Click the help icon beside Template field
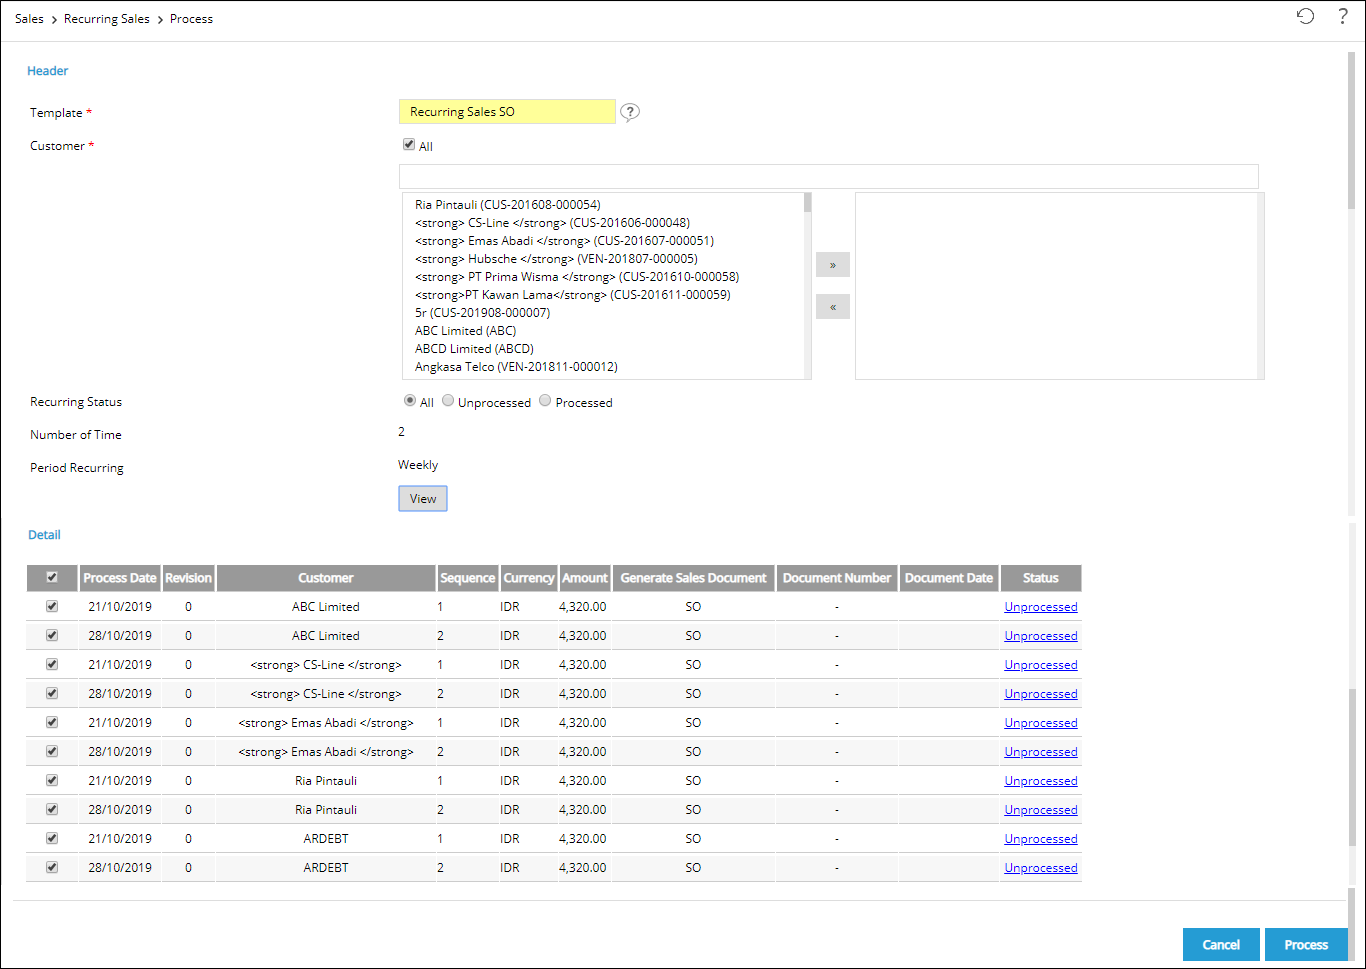 [629, 112]
